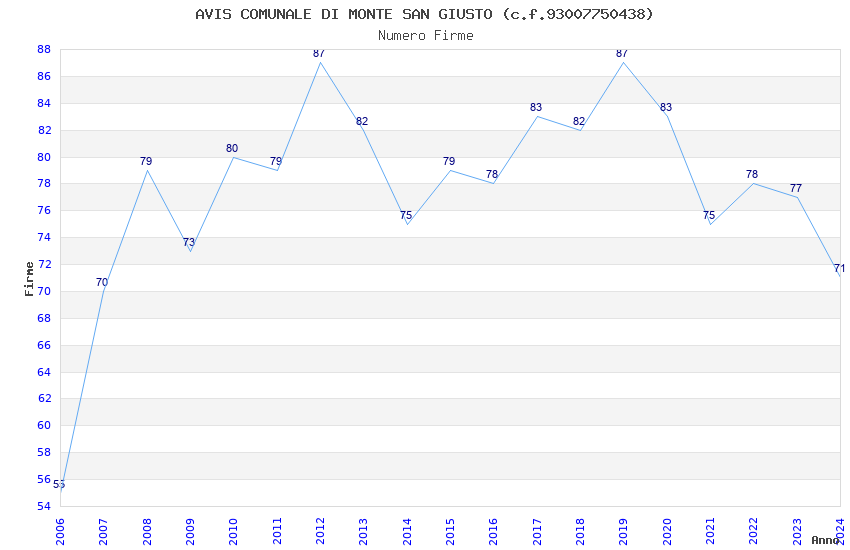Select the 2011 year label
The width and height of the screenshot is (850, 550).
tap(276, 532)
